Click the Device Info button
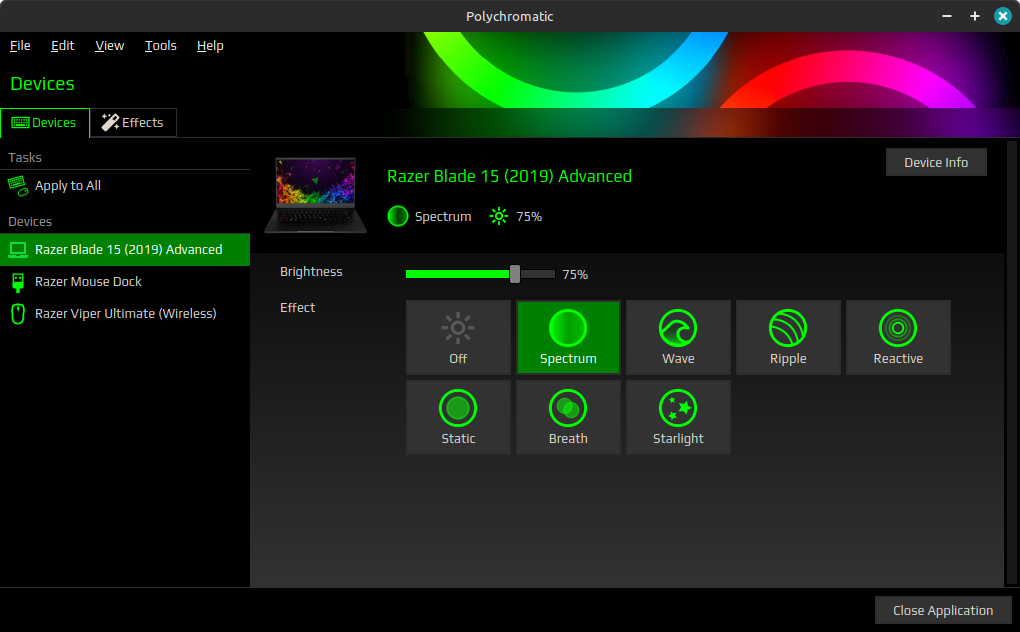The width and height of the screenshot is (1020, 632). coord(936,163)
